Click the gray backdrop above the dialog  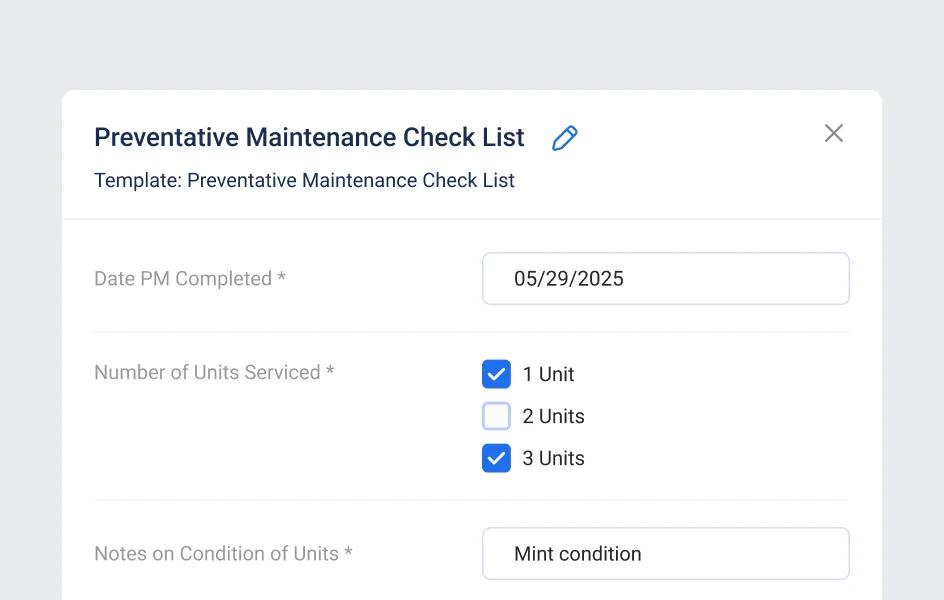tap(472, 45)
